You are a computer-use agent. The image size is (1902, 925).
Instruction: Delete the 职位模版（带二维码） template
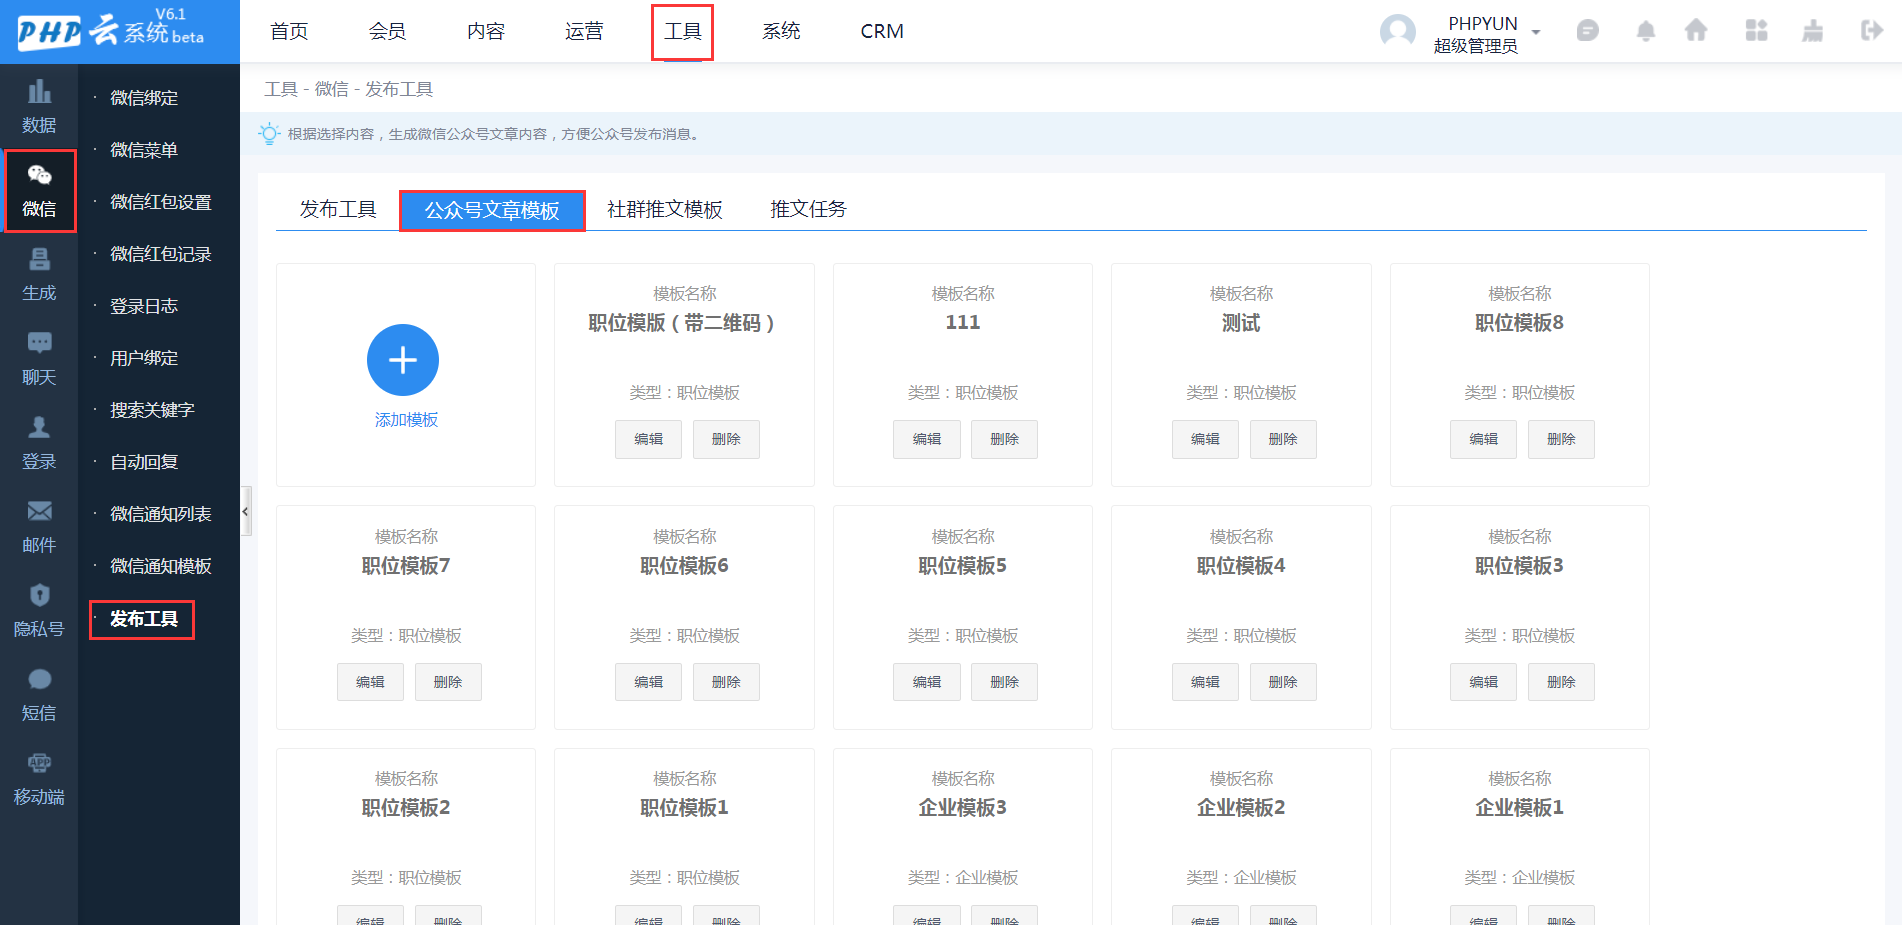726,439
